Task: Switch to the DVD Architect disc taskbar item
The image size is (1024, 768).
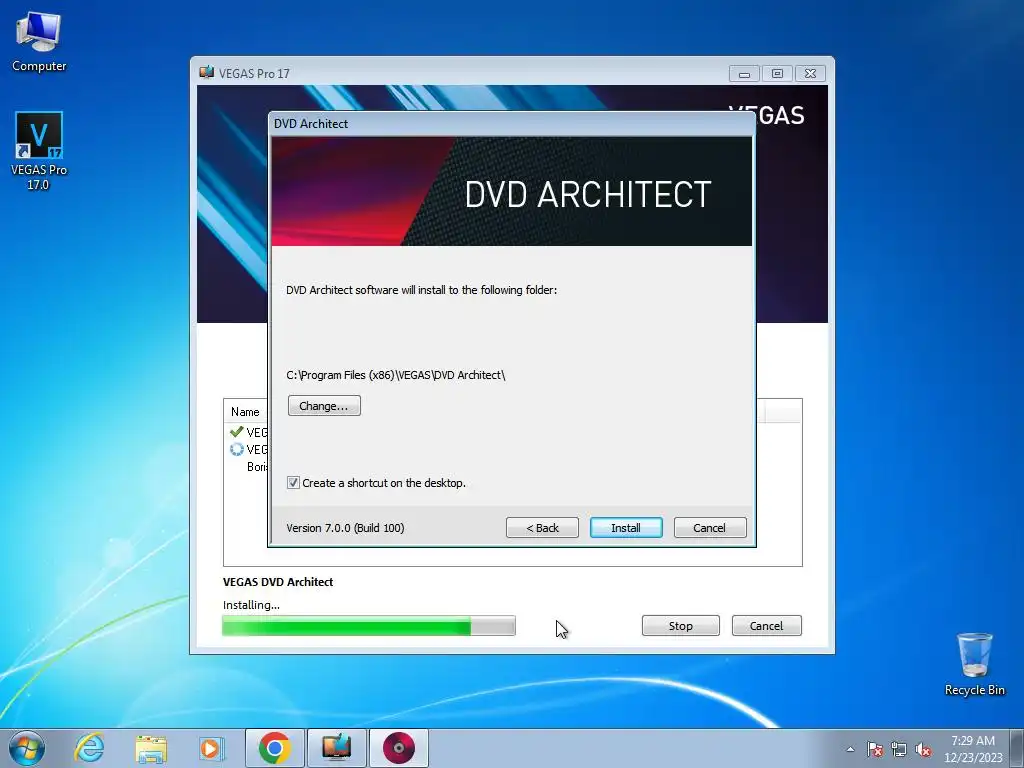Action: [x=399, y=748]
